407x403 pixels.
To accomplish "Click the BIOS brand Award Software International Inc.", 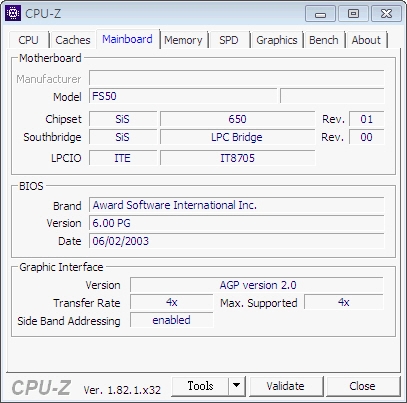I will point(237,205).
